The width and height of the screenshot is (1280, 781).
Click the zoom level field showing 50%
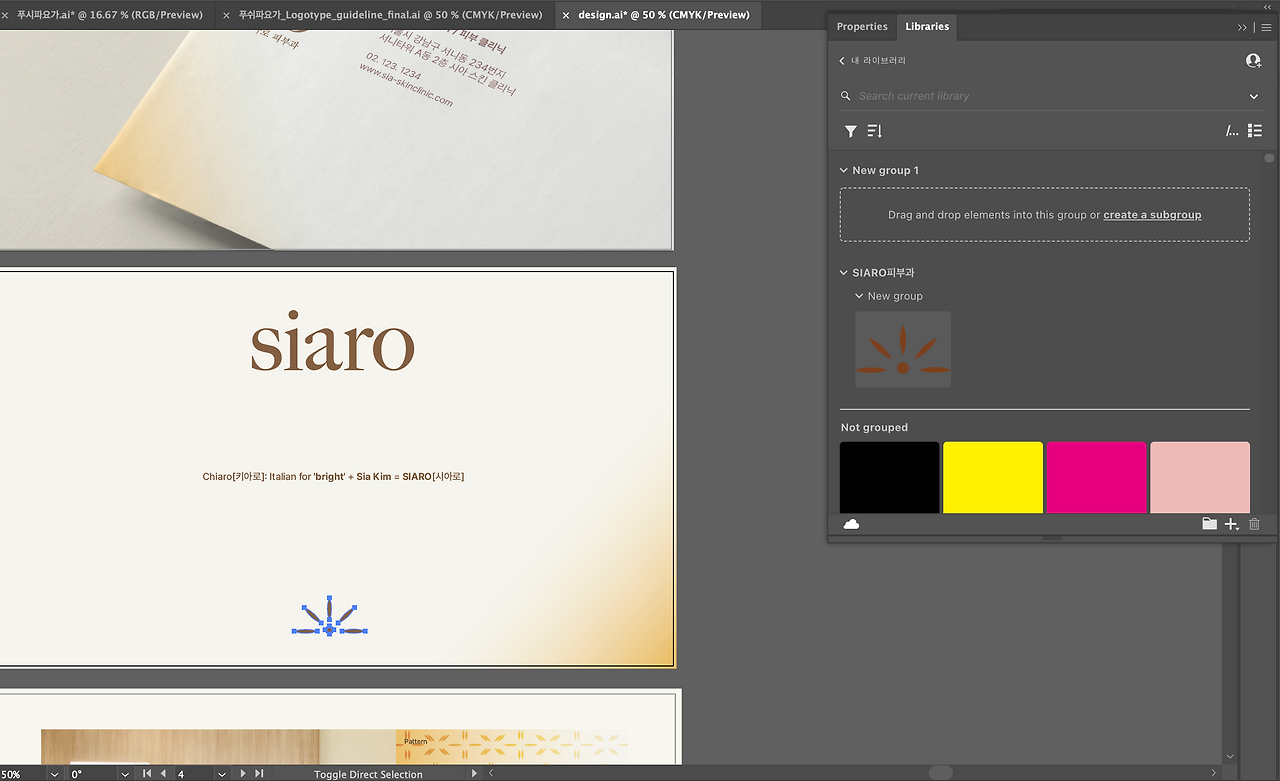22,774
